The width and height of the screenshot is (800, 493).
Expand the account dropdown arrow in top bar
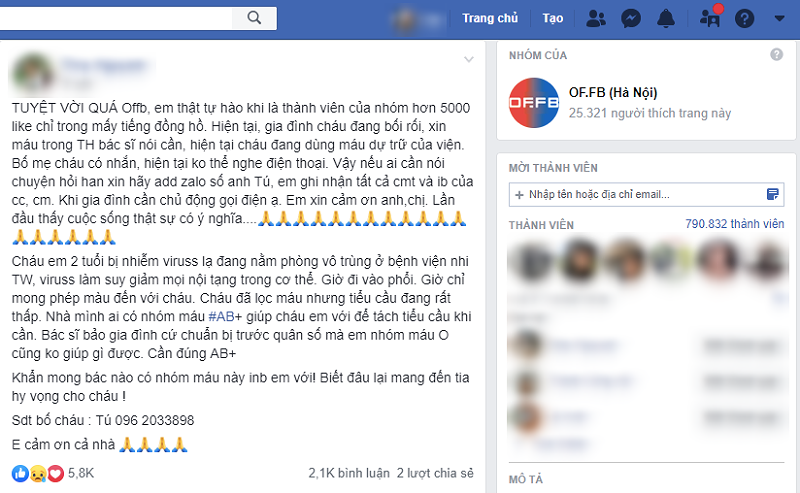(x=779, y=18)
